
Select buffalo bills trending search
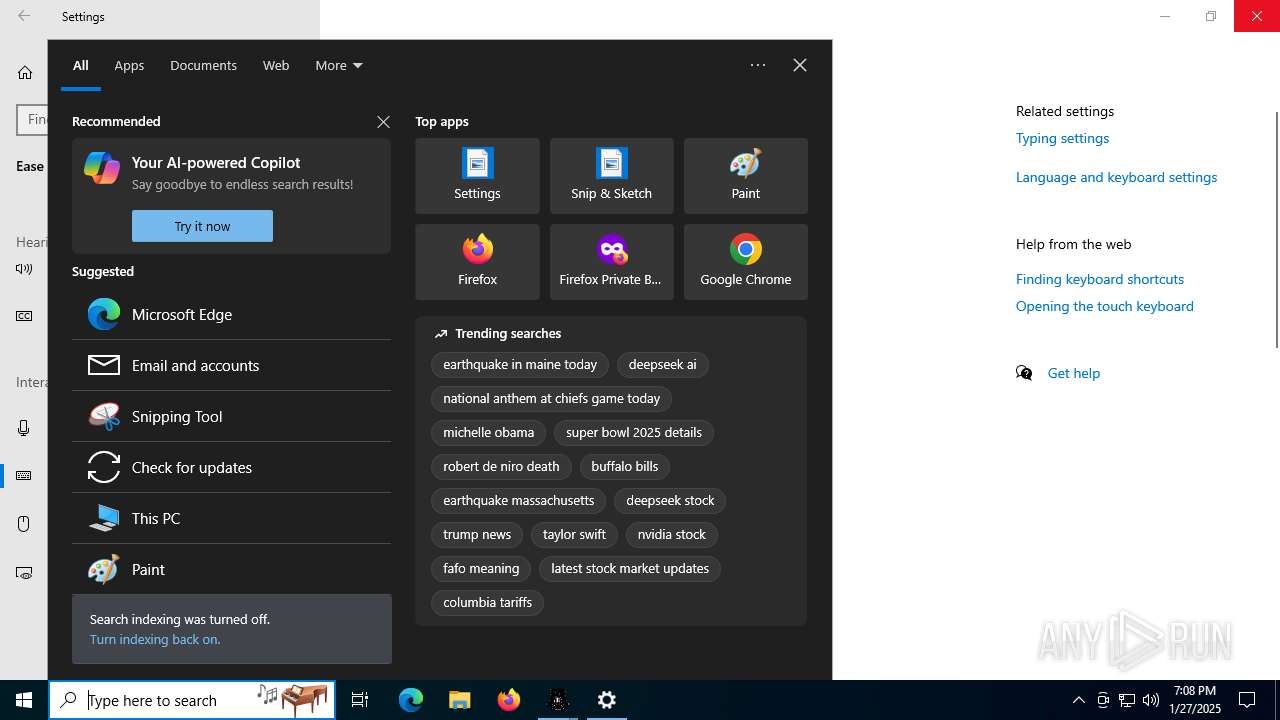(625, 467)
